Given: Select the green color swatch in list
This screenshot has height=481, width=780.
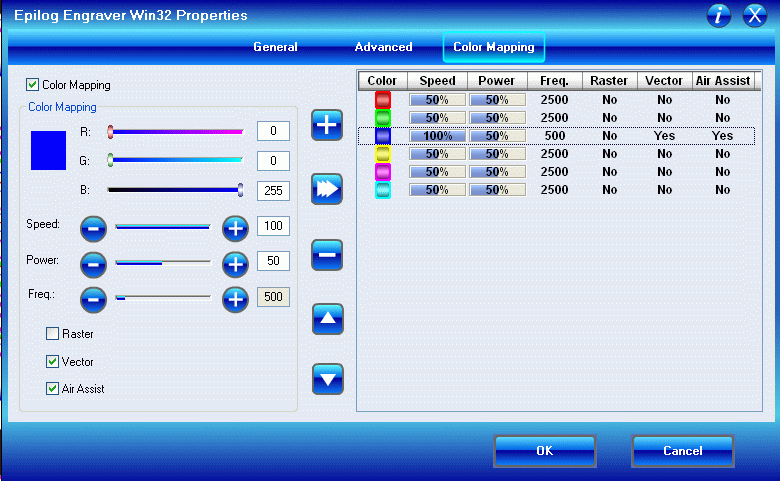Looking at the screenshot, I should click(x=383, y=118).
